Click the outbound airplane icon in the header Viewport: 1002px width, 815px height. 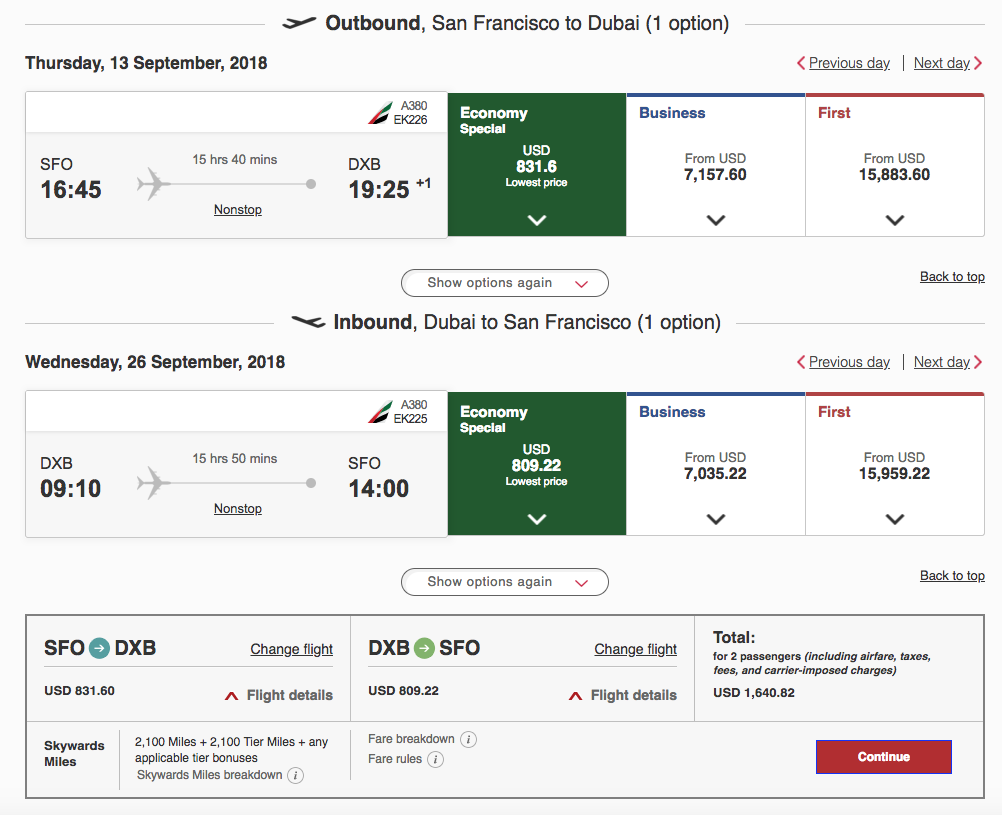pyautogui.click(x=299, y=23)
